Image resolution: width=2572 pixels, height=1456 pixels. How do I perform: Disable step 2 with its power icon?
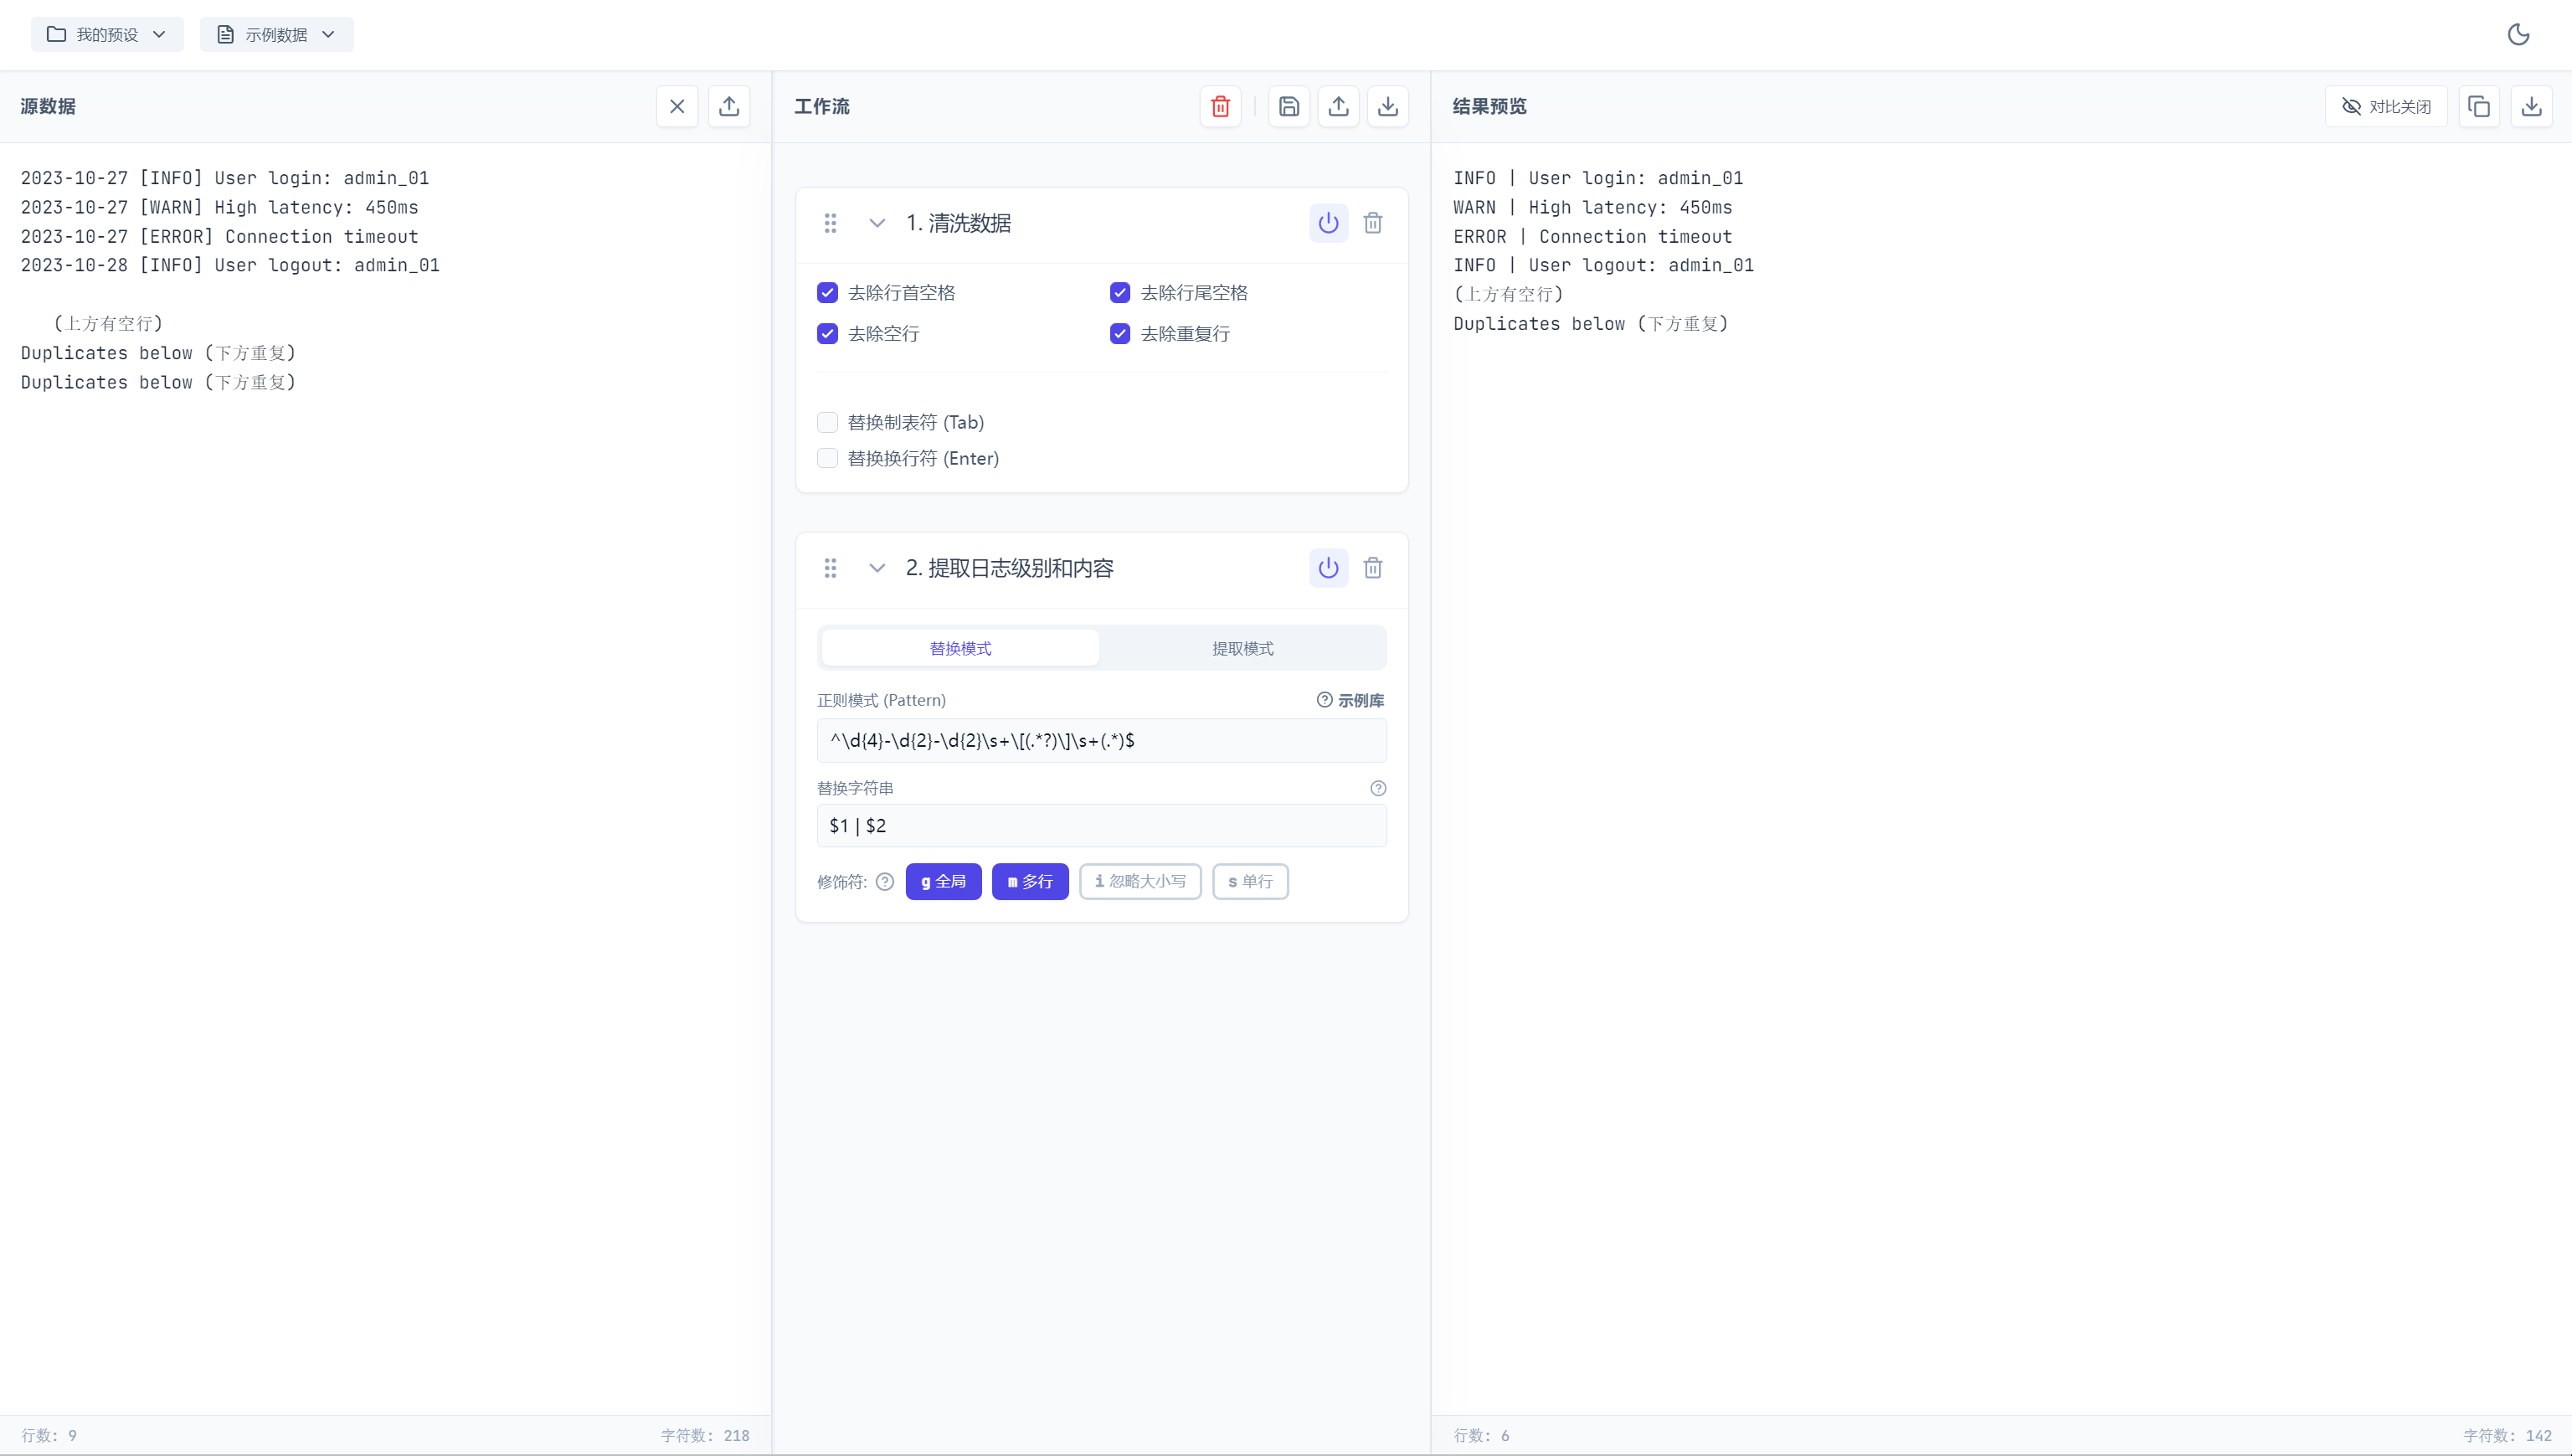[x=1328, y=568]
